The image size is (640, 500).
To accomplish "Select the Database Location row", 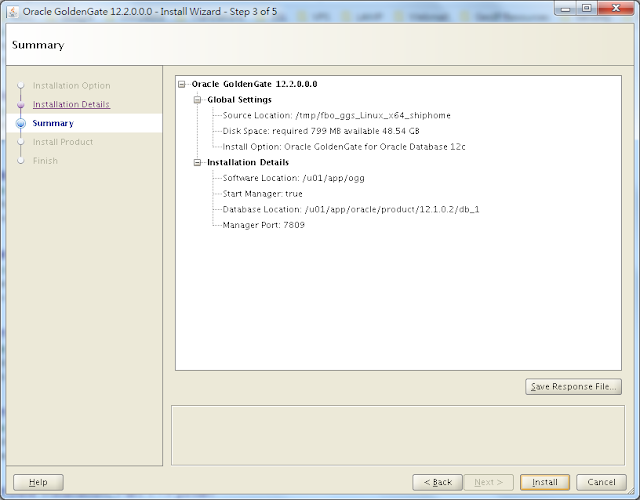I will pos(351,210).
